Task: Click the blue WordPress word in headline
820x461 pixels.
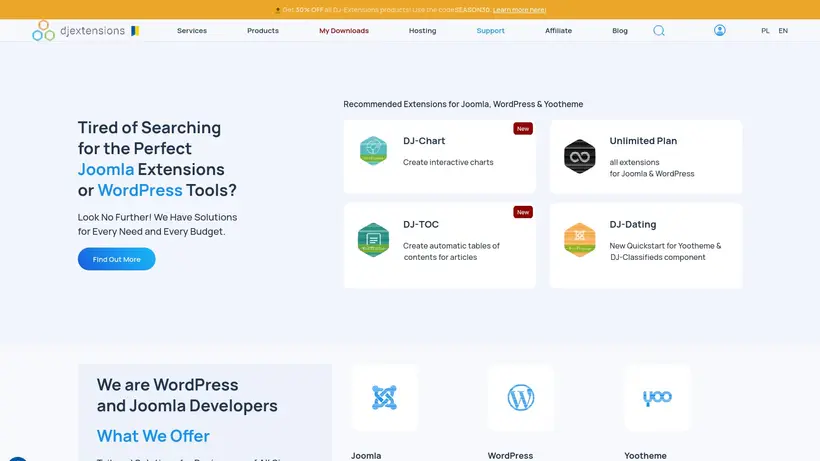Action: coord(140,190)
